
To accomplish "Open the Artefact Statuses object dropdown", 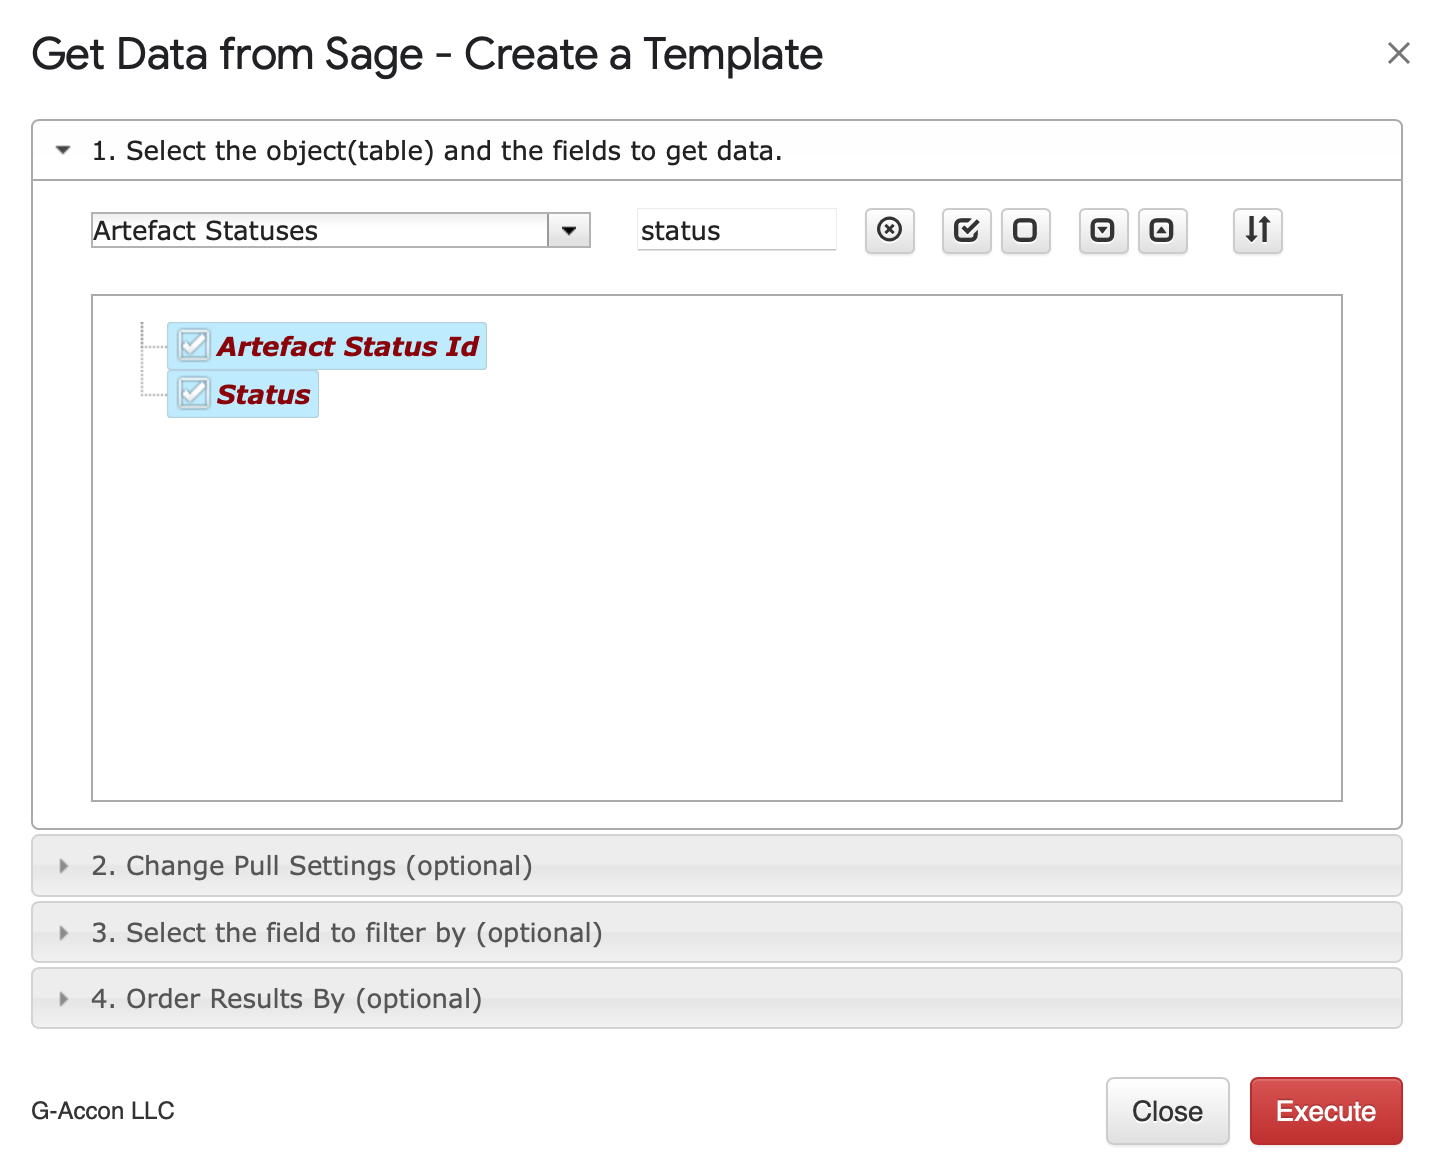I will 569,231.
